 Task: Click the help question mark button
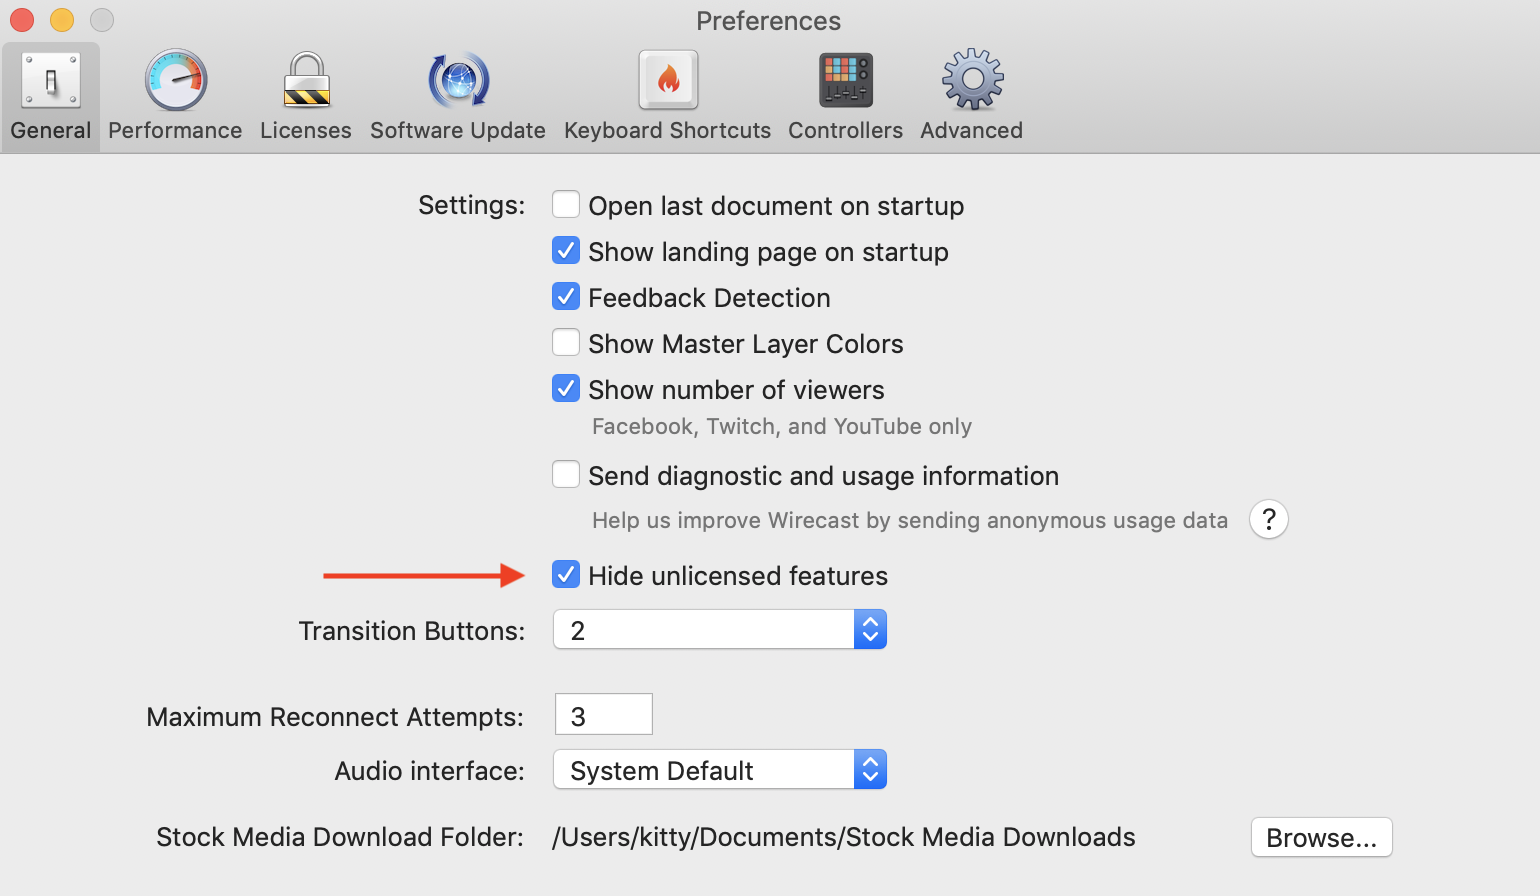pos(1269,519)
